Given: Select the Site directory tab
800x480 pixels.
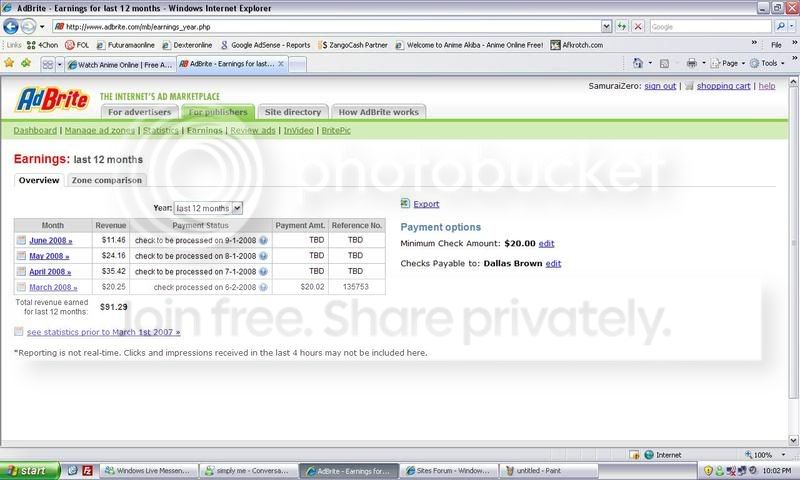Looking at the screenshot, I should click(292, 112).
